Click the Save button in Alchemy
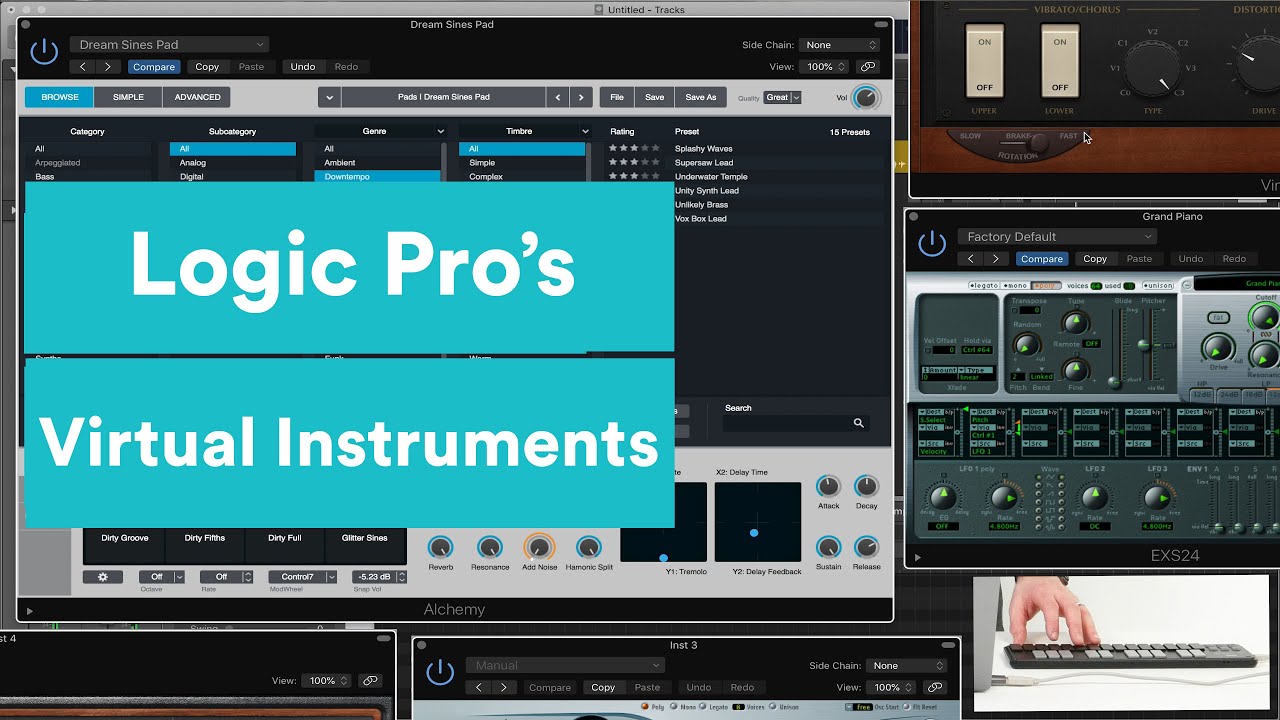 pyautogui.click(x=654, y=97)
